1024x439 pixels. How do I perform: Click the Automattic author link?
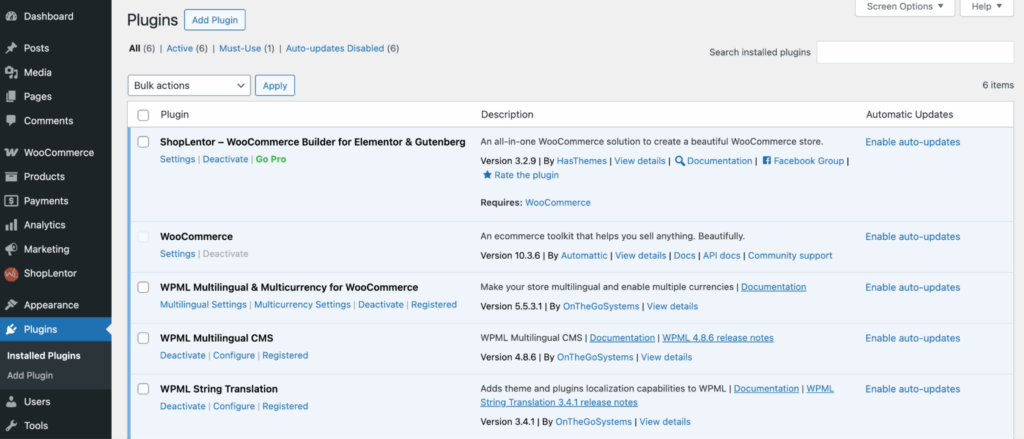click(584, 255)
